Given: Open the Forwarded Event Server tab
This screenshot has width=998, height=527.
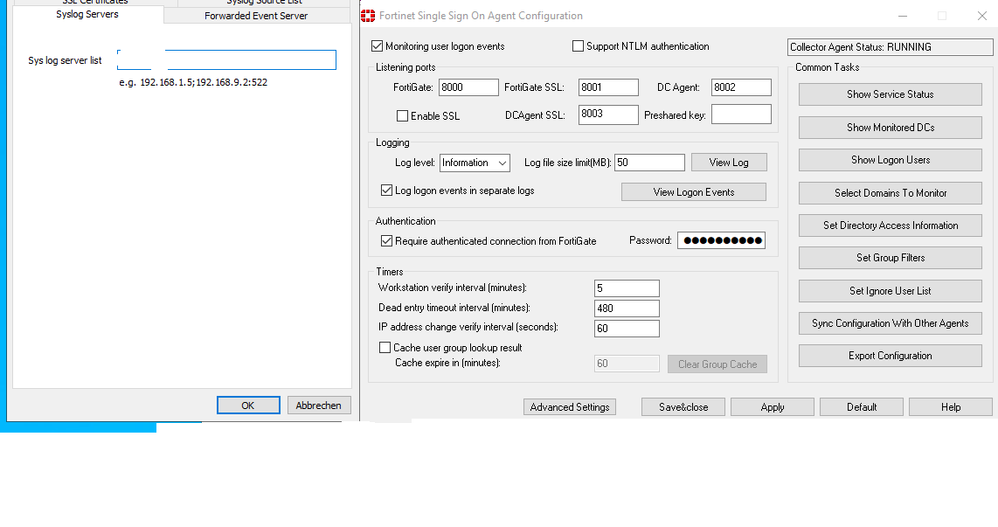Looking at the screenshot, I should click(x=256, y=16).
